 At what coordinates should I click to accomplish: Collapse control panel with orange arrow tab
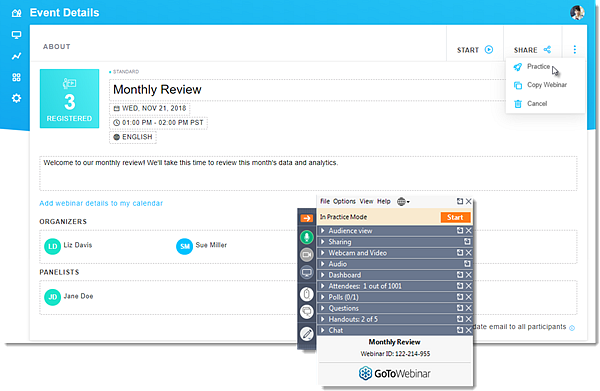(307, 218)
